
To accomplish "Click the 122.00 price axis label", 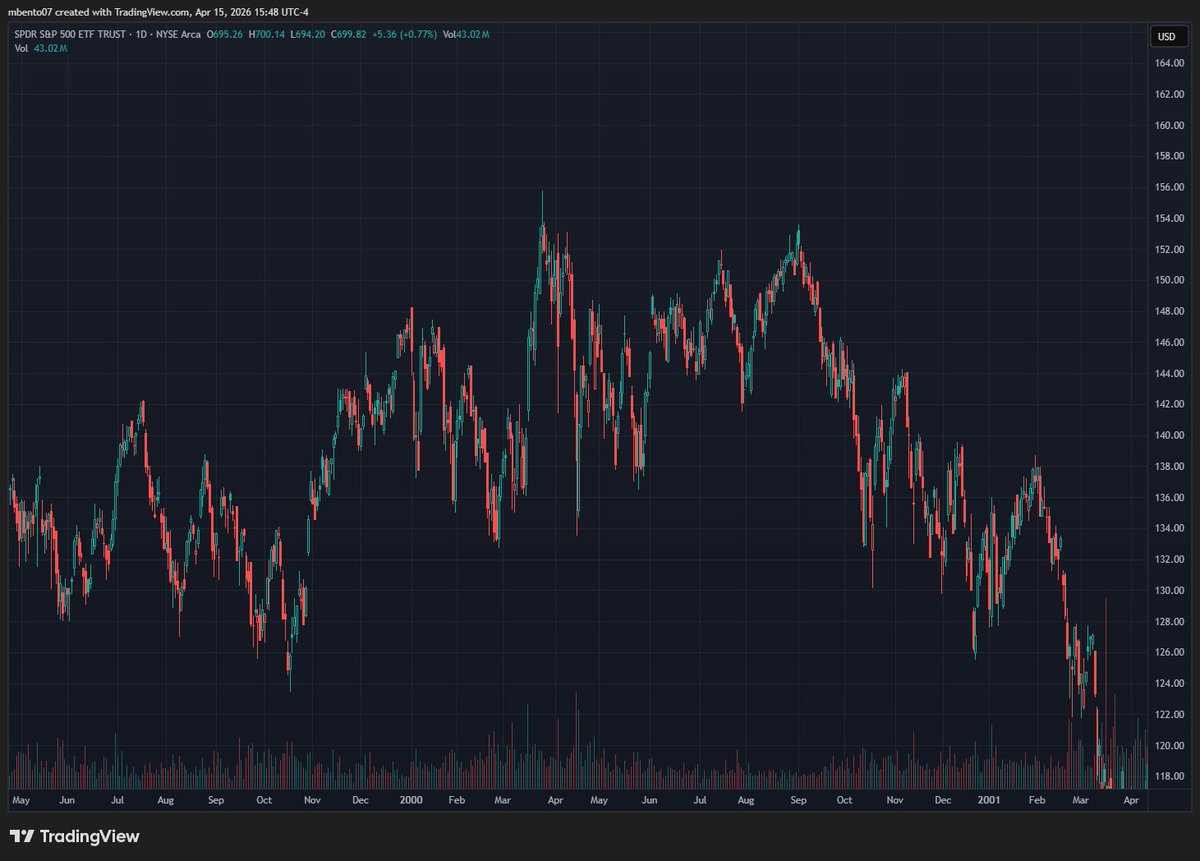I will (1169, 715).
